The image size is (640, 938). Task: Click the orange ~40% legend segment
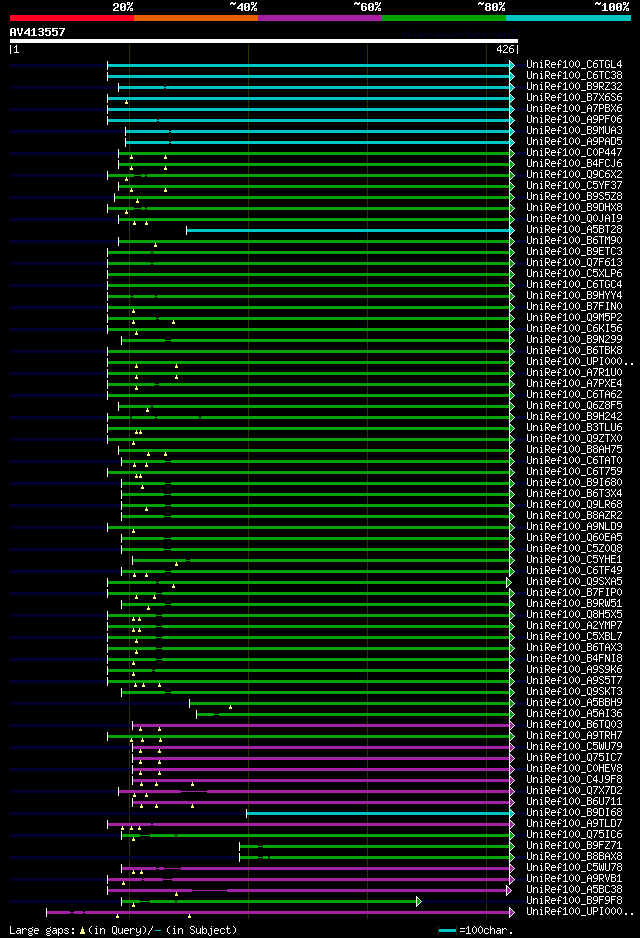pyautogui.click(x=196, y=18)
